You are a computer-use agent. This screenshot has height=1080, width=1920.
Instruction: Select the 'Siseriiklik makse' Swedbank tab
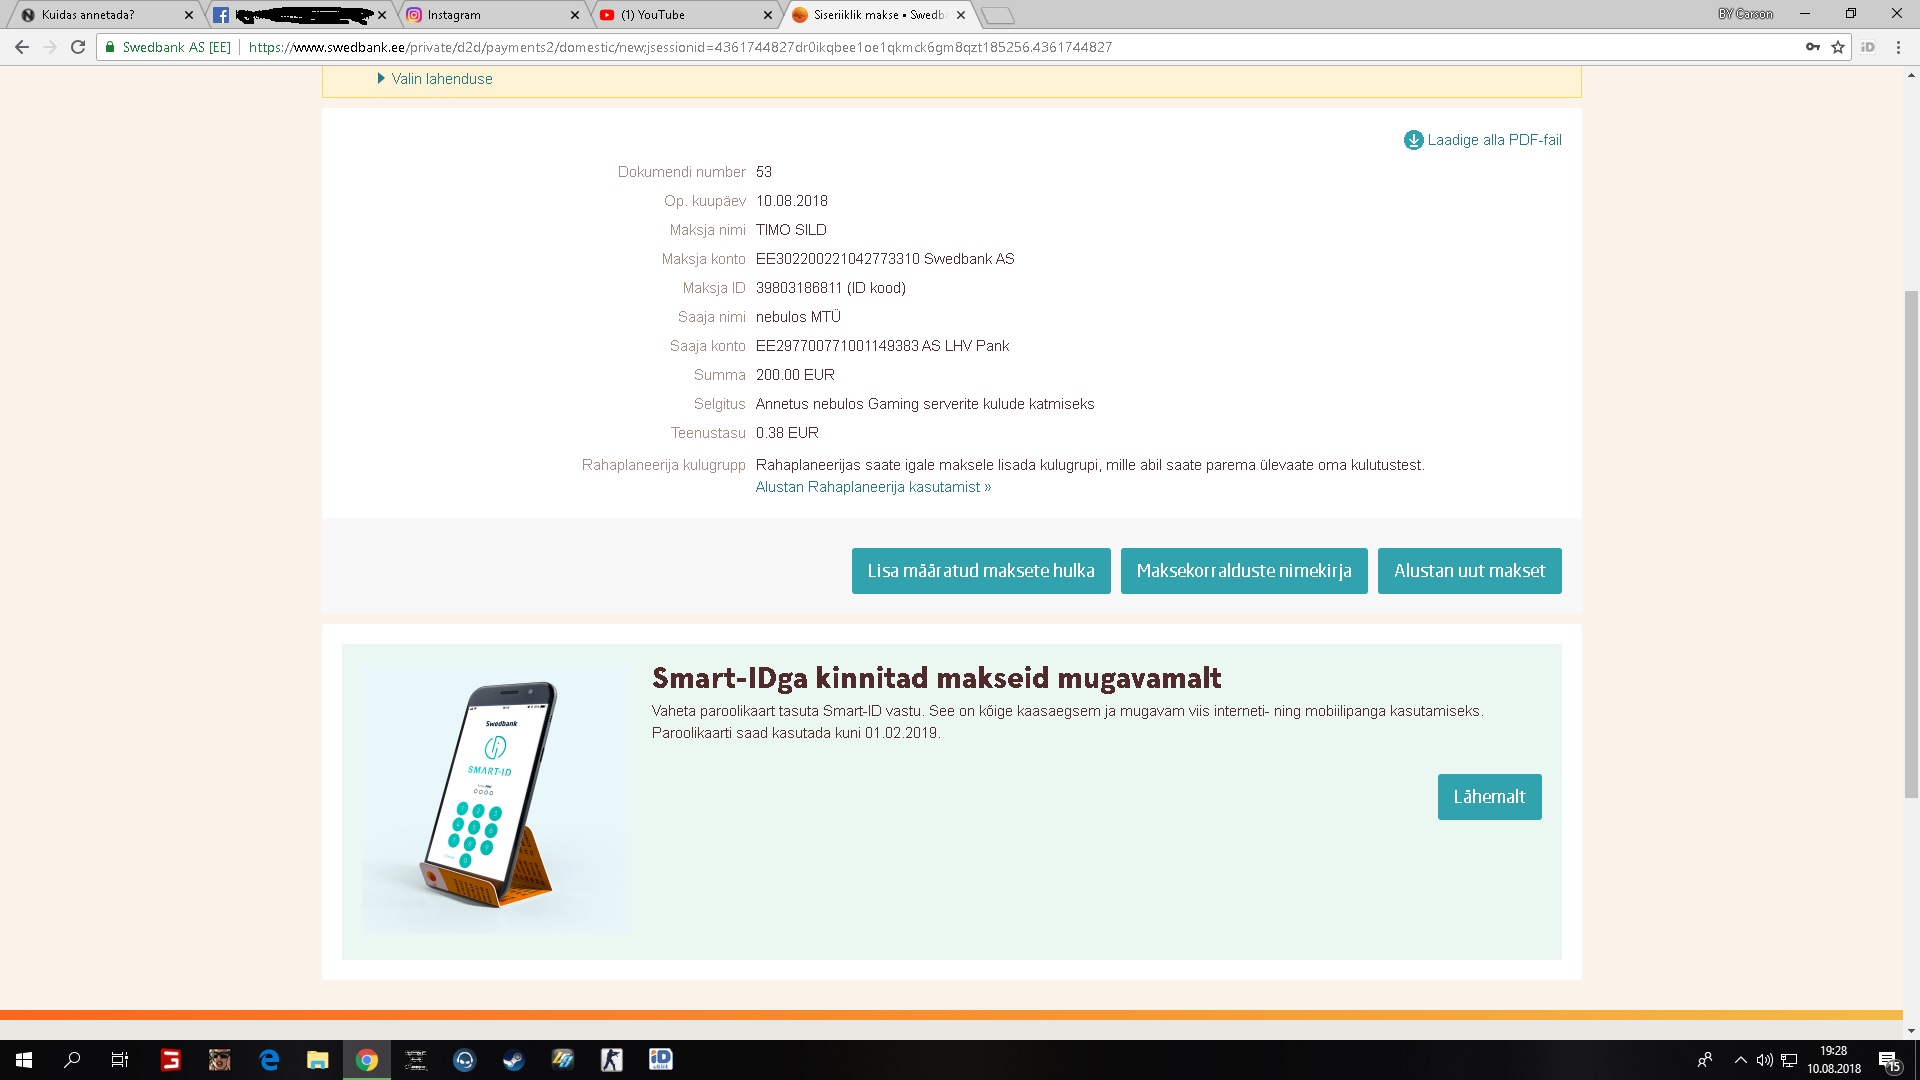click(877, 15)
